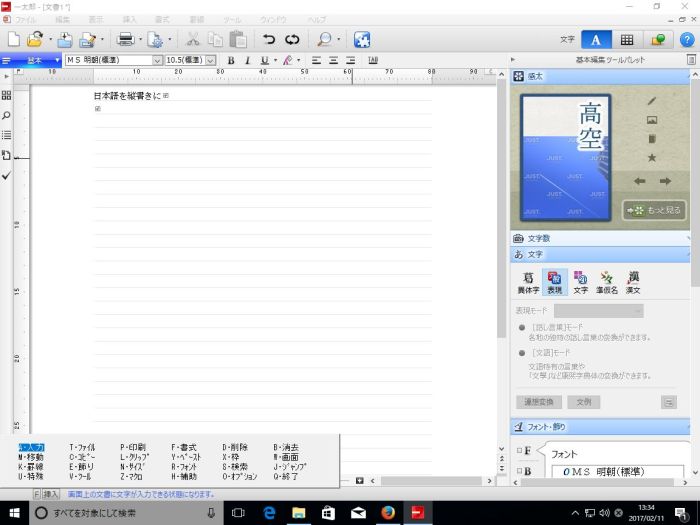Click the 異体字 variant character icon
This screenshot has height=525, width=700.
click(x=528, y=282)
